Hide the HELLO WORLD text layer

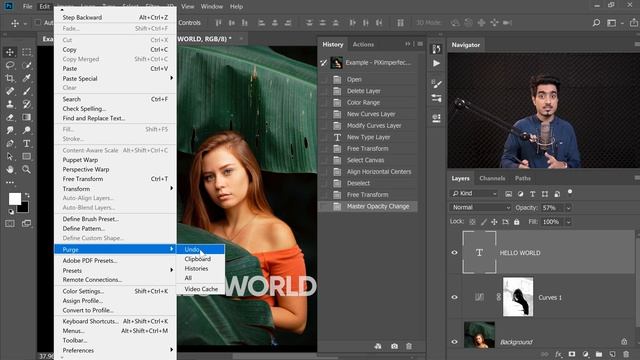click(454, 253)
